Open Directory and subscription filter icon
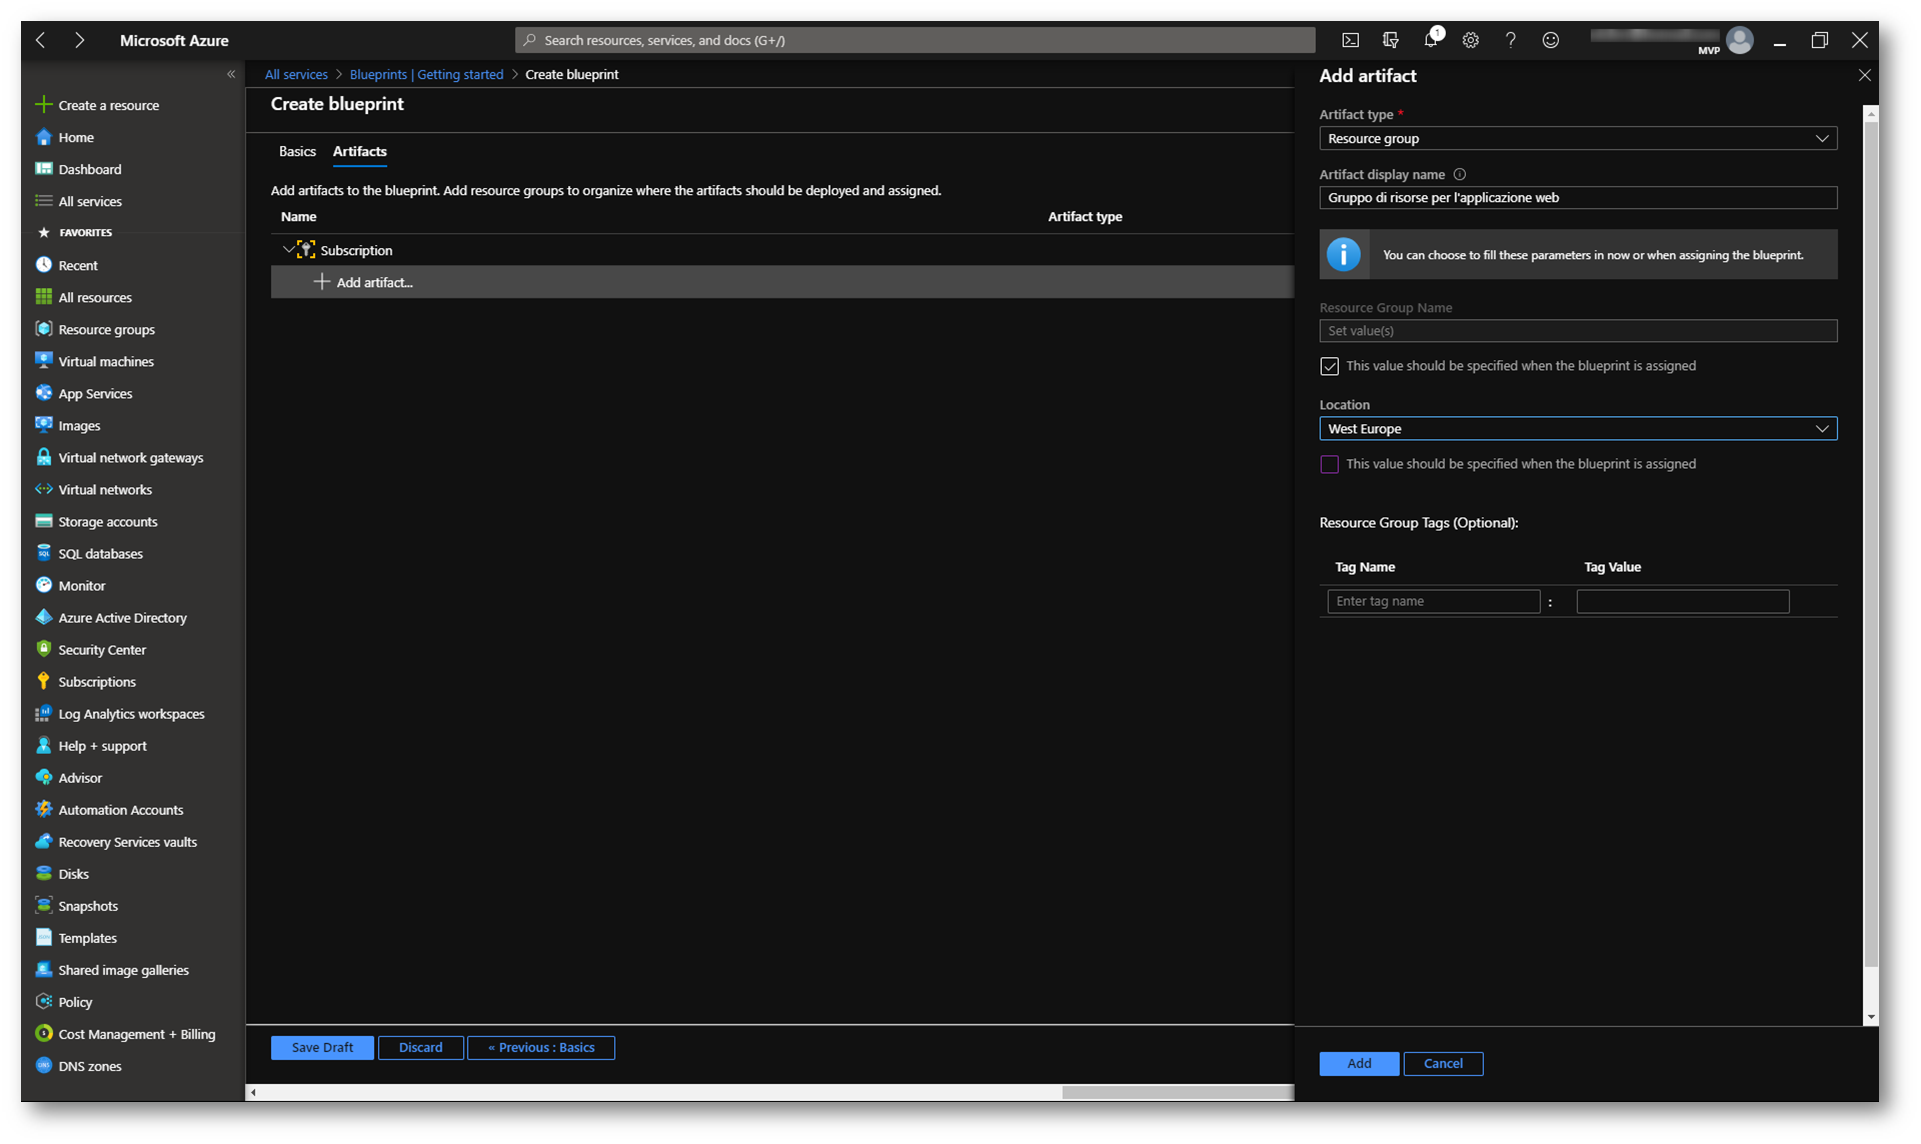The height and width of the screenshot is (1144, 1921). coord(1390,40)
